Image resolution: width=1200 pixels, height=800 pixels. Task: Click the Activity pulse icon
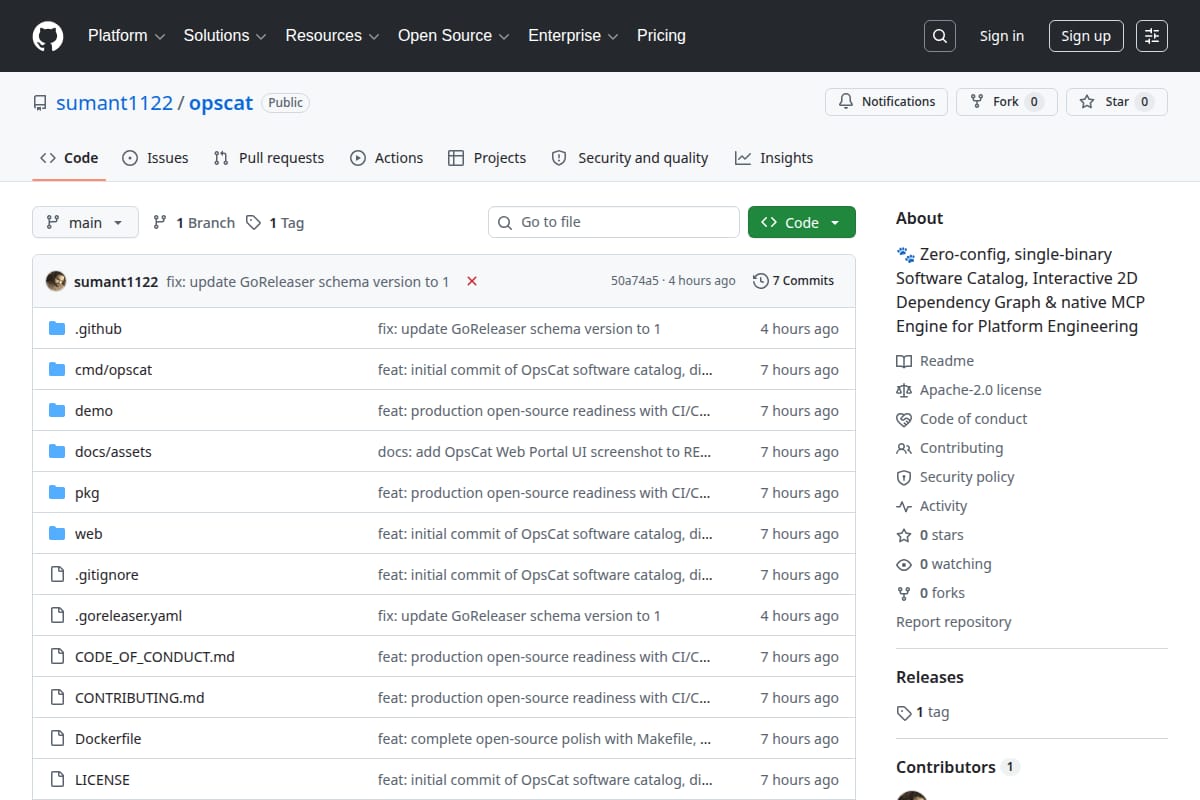[x=904, y=506]
